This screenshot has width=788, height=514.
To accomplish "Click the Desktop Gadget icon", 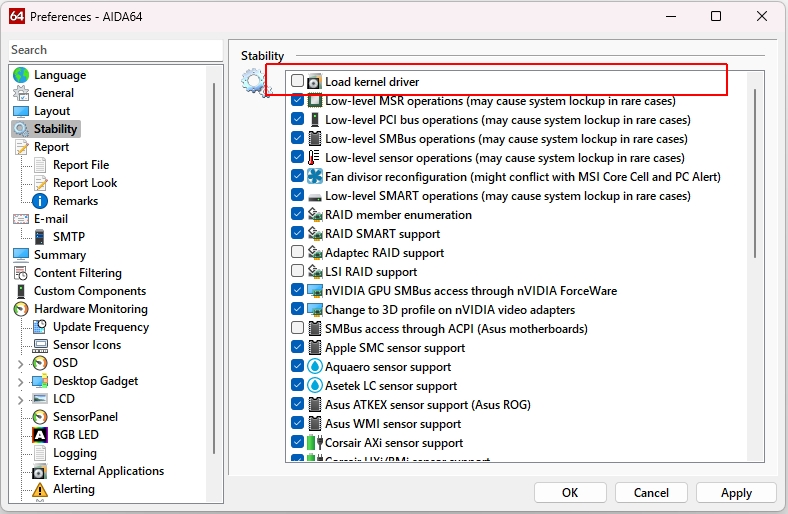I will [x=40, y=381].
